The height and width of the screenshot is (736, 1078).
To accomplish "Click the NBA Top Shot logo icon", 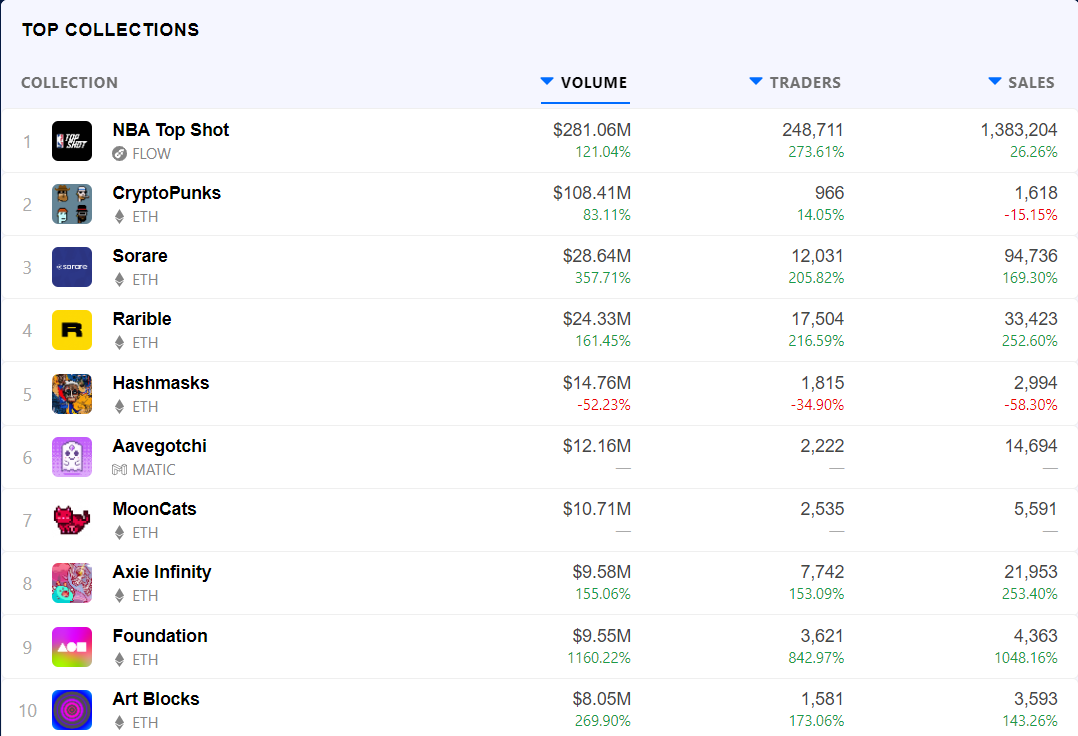I will [72, 141].
